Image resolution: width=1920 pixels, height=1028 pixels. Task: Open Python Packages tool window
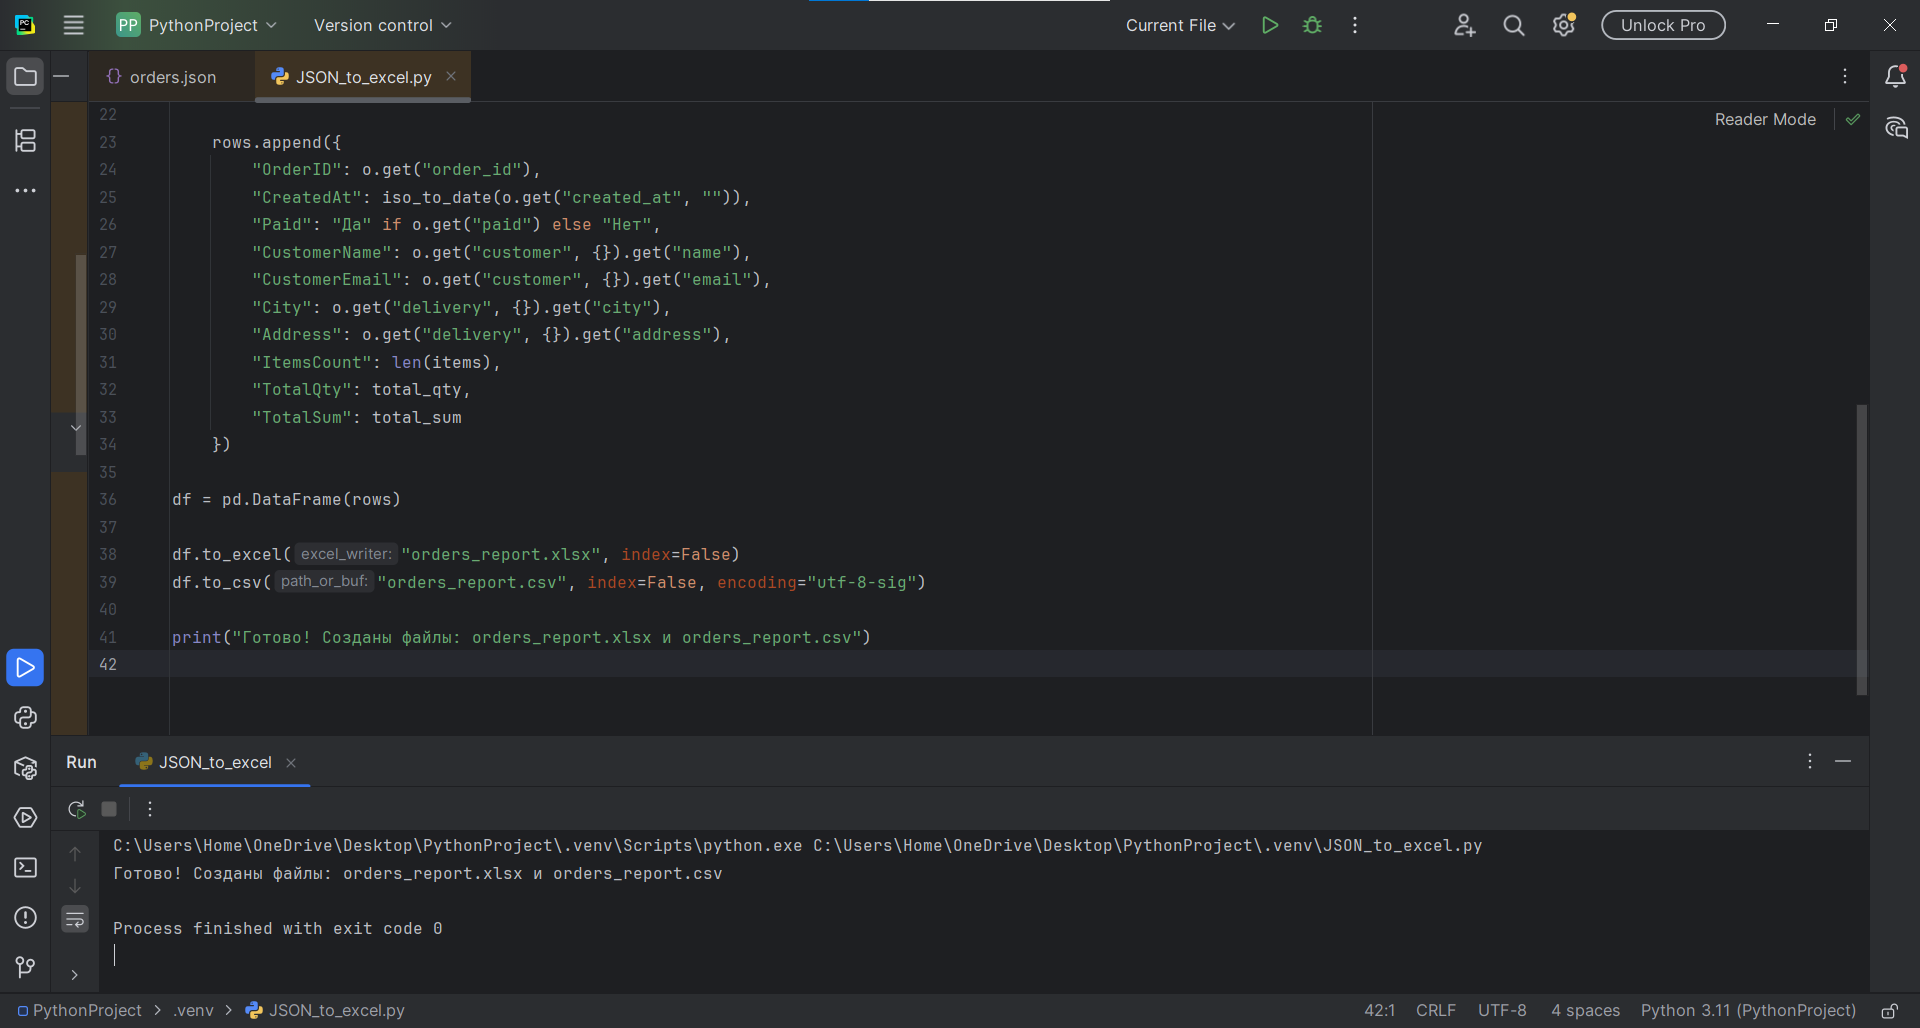point(25,768)
